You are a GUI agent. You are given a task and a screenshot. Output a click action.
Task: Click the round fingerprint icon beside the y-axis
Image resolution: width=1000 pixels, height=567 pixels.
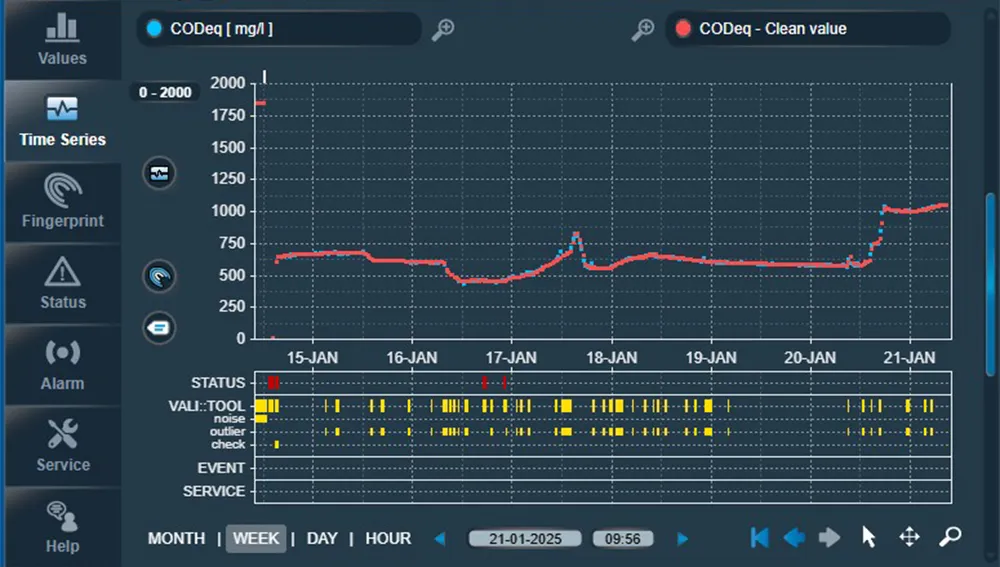pos(160,276)
